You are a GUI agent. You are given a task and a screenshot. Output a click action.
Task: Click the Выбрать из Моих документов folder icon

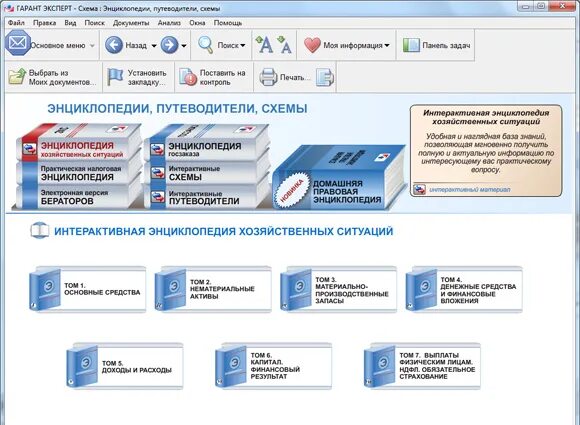click(x=17, y=76)
